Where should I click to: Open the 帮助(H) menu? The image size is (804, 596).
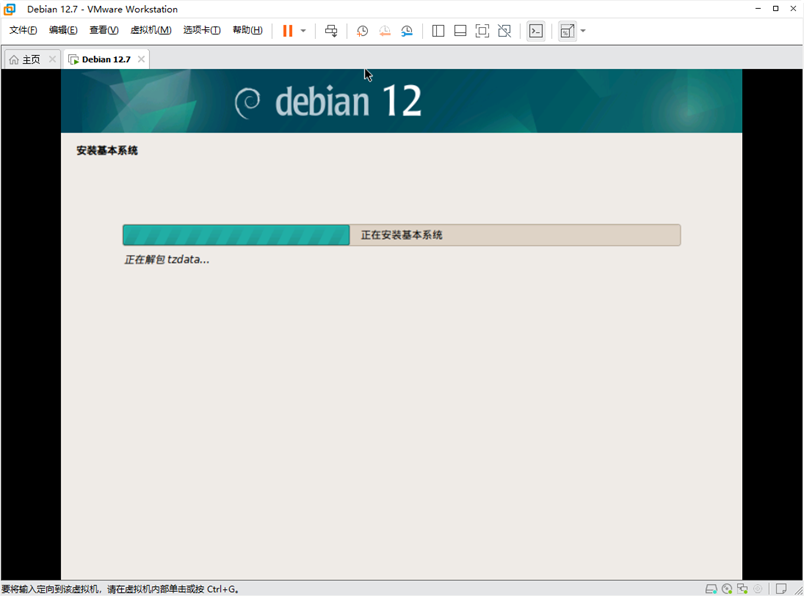pyautogui.click(x=248, y=30)
